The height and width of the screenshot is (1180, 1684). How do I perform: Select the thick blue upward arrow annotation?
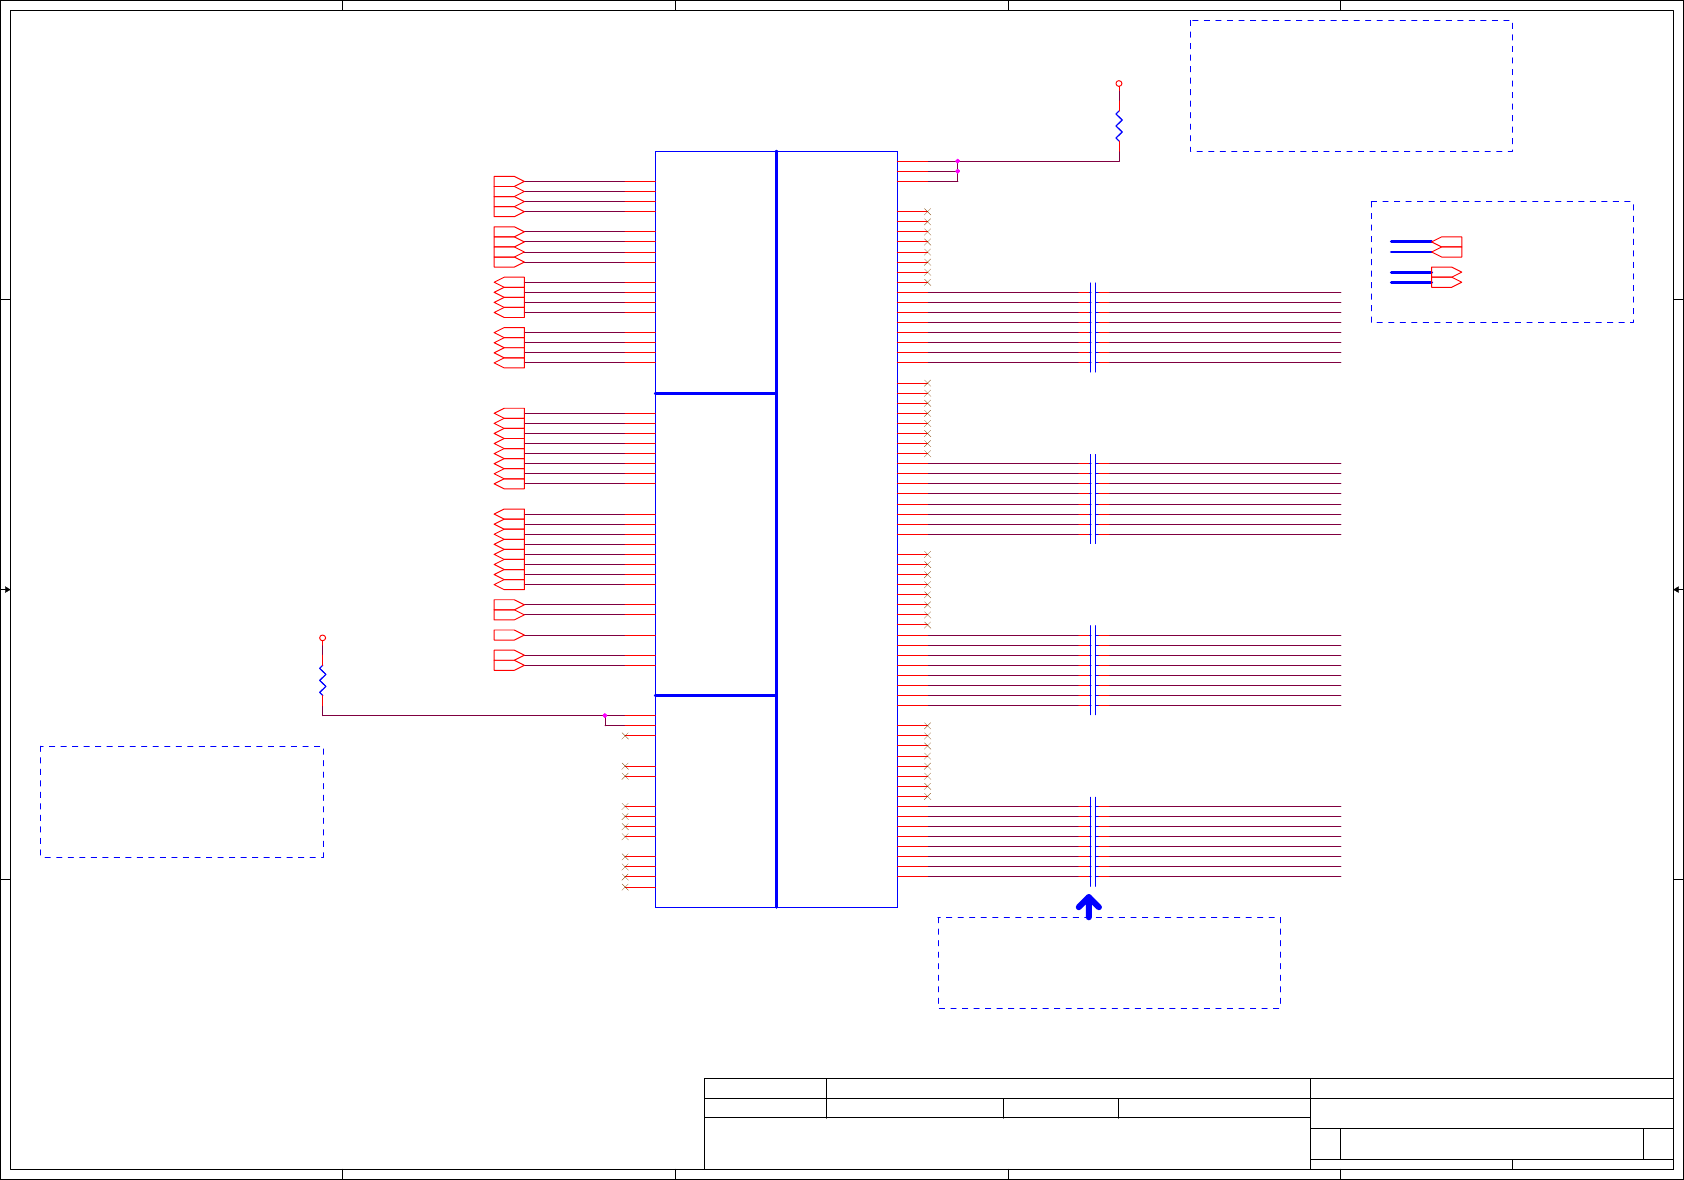click(1089, 907)
